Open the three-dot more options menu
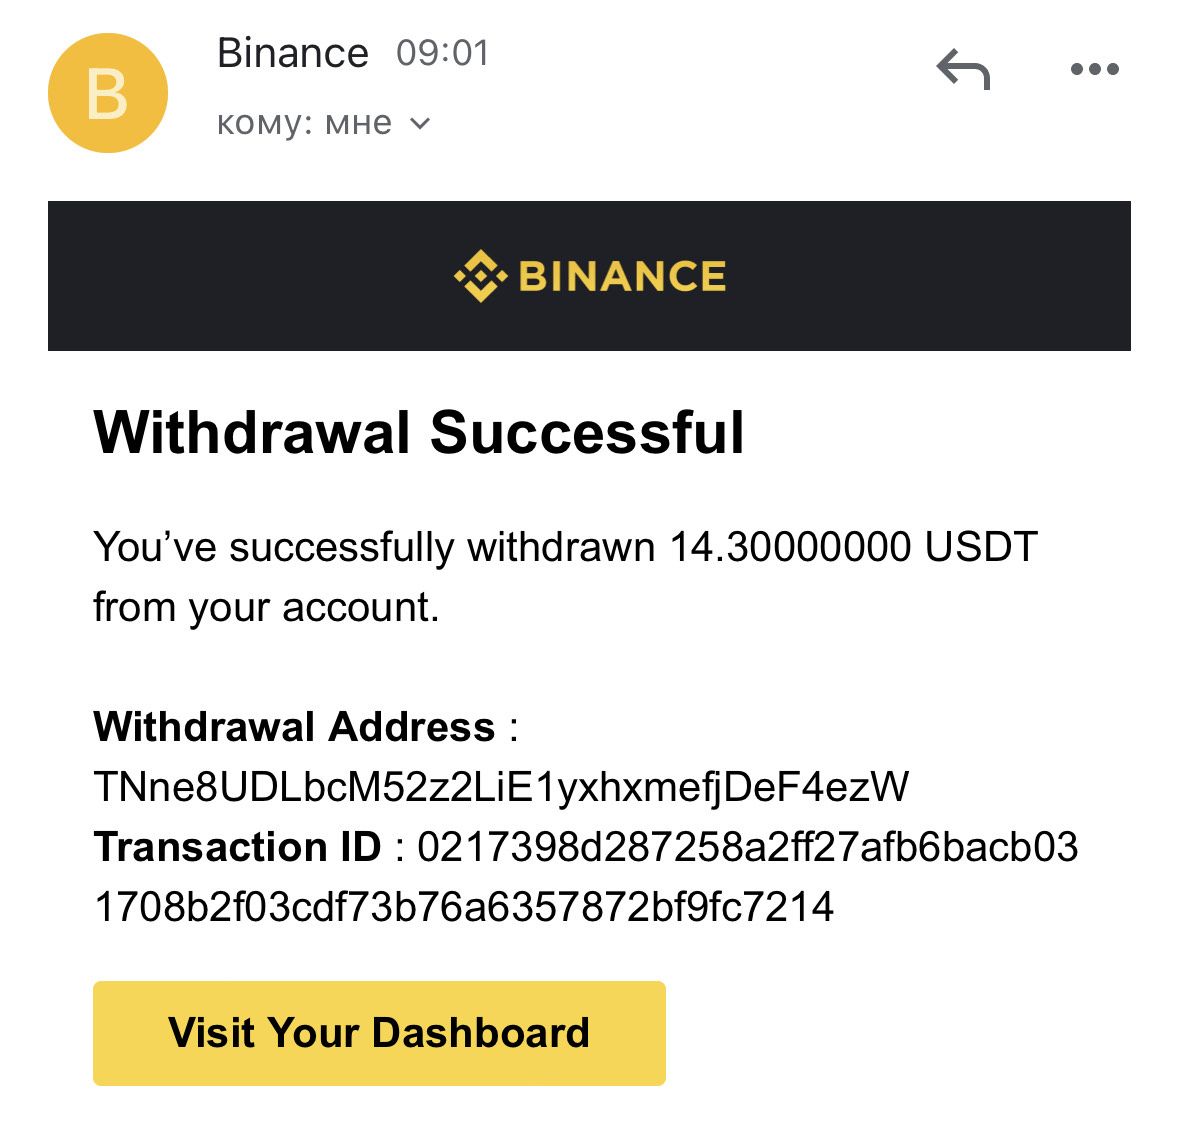This screenshot has height=1123, width=1179. 1094,70
